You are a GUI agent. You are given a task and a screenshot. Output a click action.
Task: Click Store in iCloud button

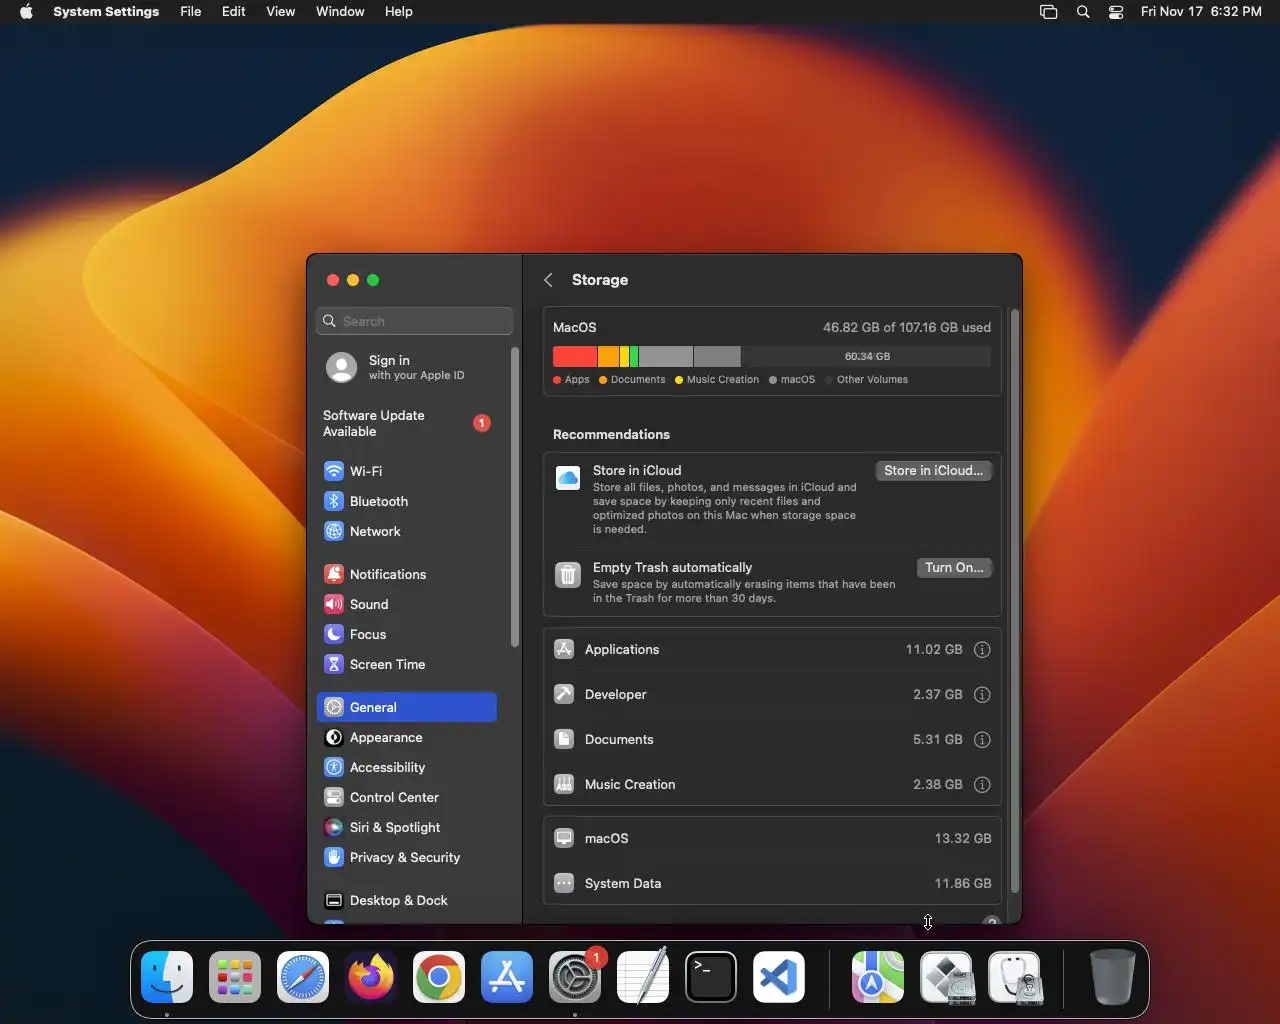[x=934, y=471]
